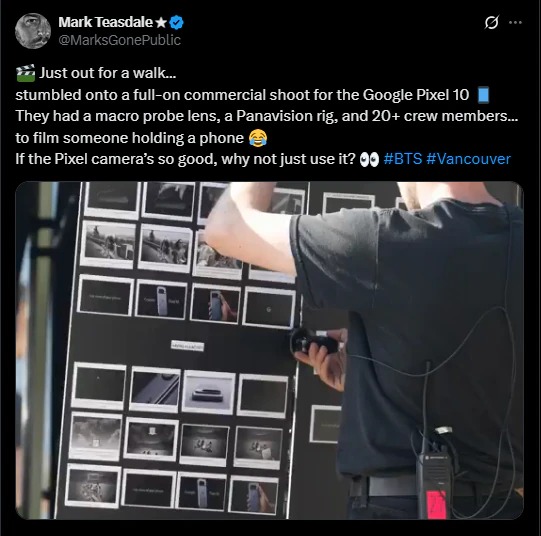Open the #Vancouver hashtag
This screenshot has height=536, width=541.
click(468, 159)
